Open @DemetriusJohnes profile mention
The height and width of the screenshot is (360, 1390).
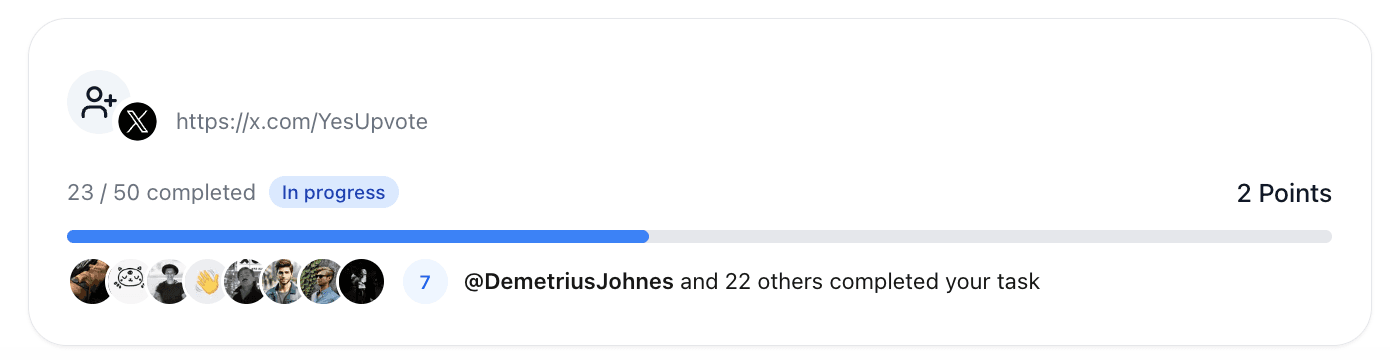569,282
